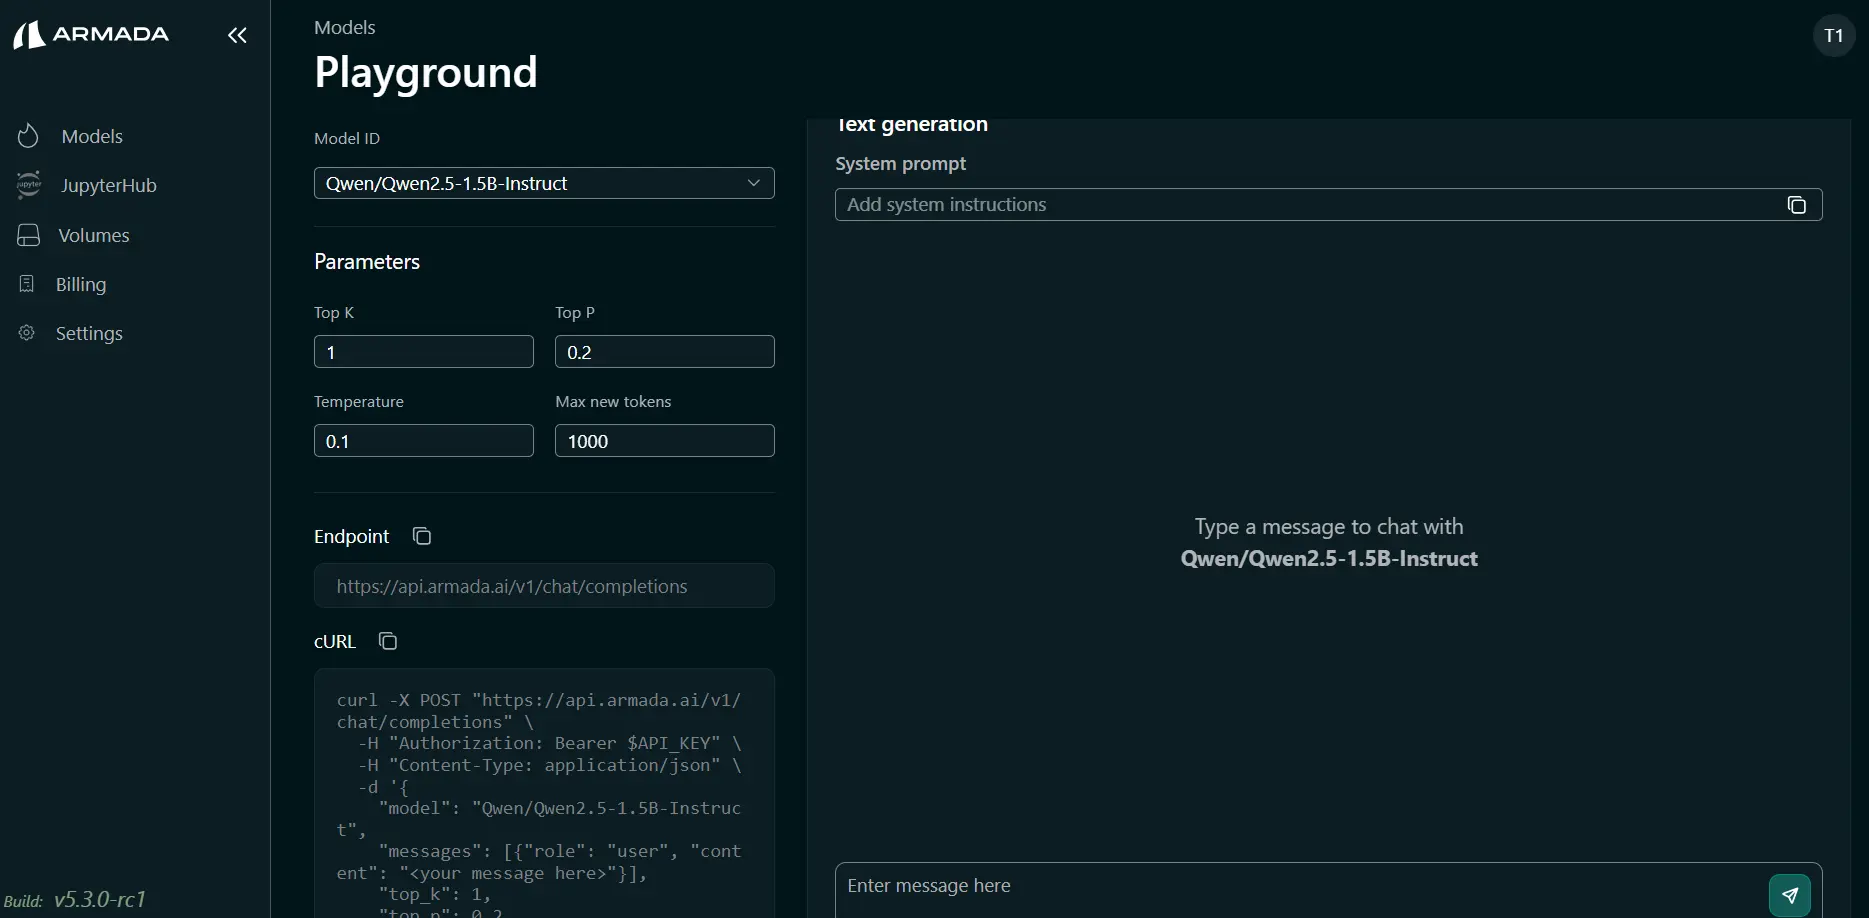Focus the Top K input field

coord(424,352)
